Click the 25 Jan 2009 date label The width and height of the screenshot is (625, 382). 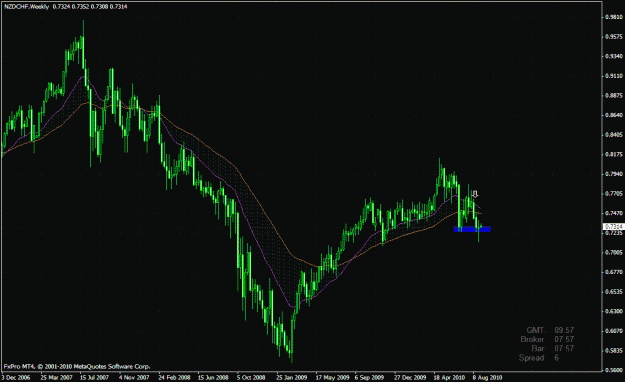292,377
